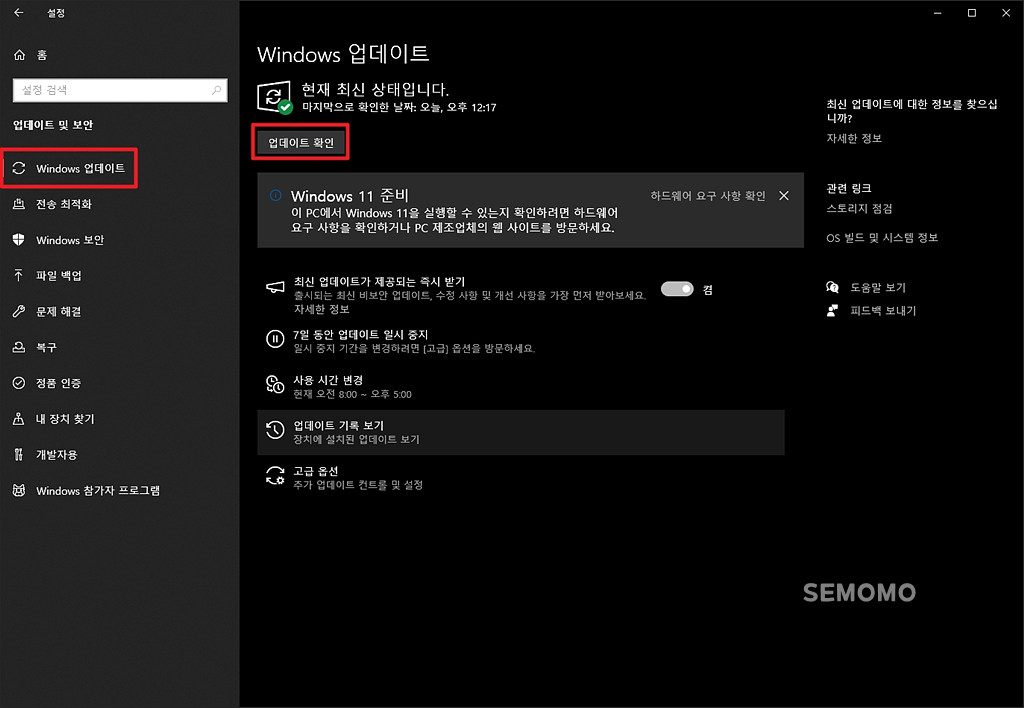Click the 도움말 보기 link

point(878,287)
